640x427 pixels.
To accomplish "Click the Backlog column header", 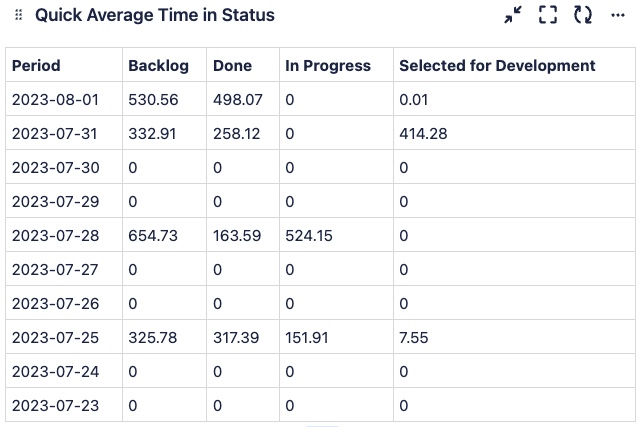I will (158, 66).
